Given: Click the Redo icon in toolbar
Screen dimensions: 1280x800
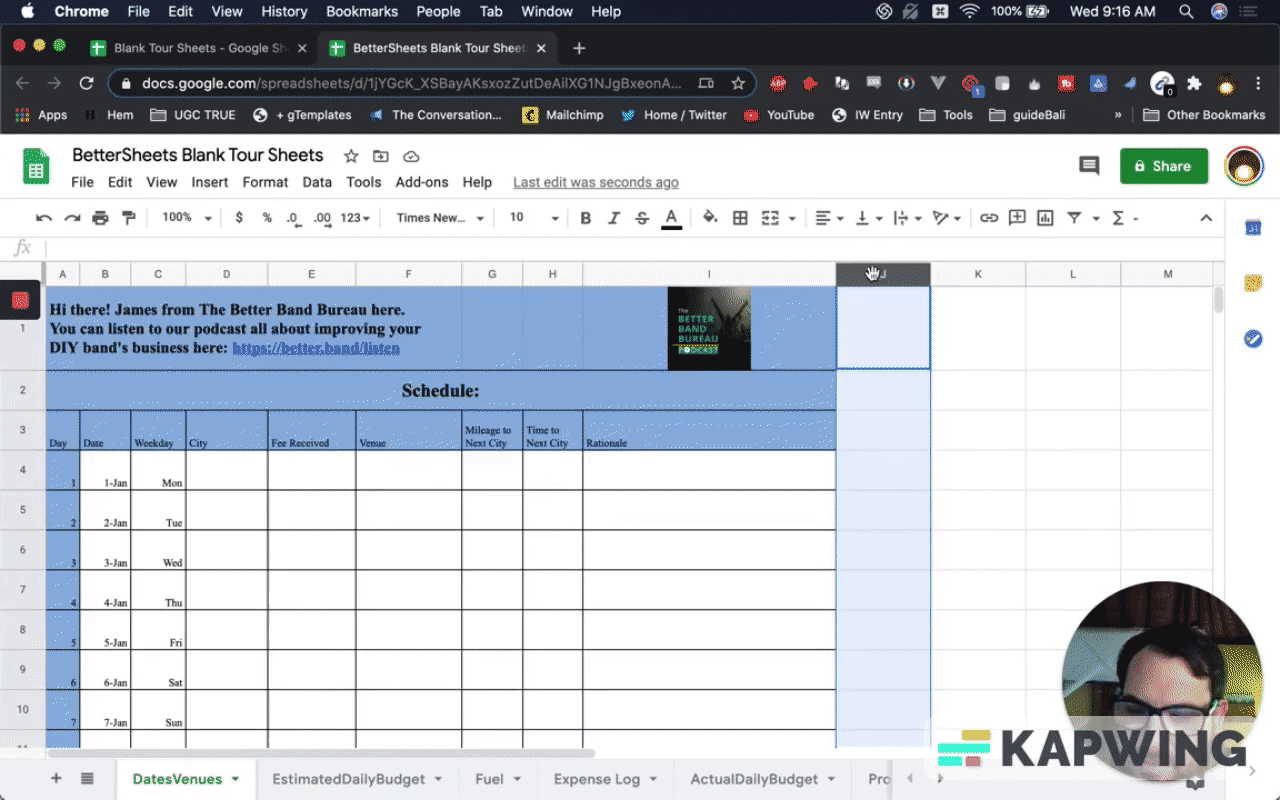Looking at the screenshot, I should tap(72, 218).
